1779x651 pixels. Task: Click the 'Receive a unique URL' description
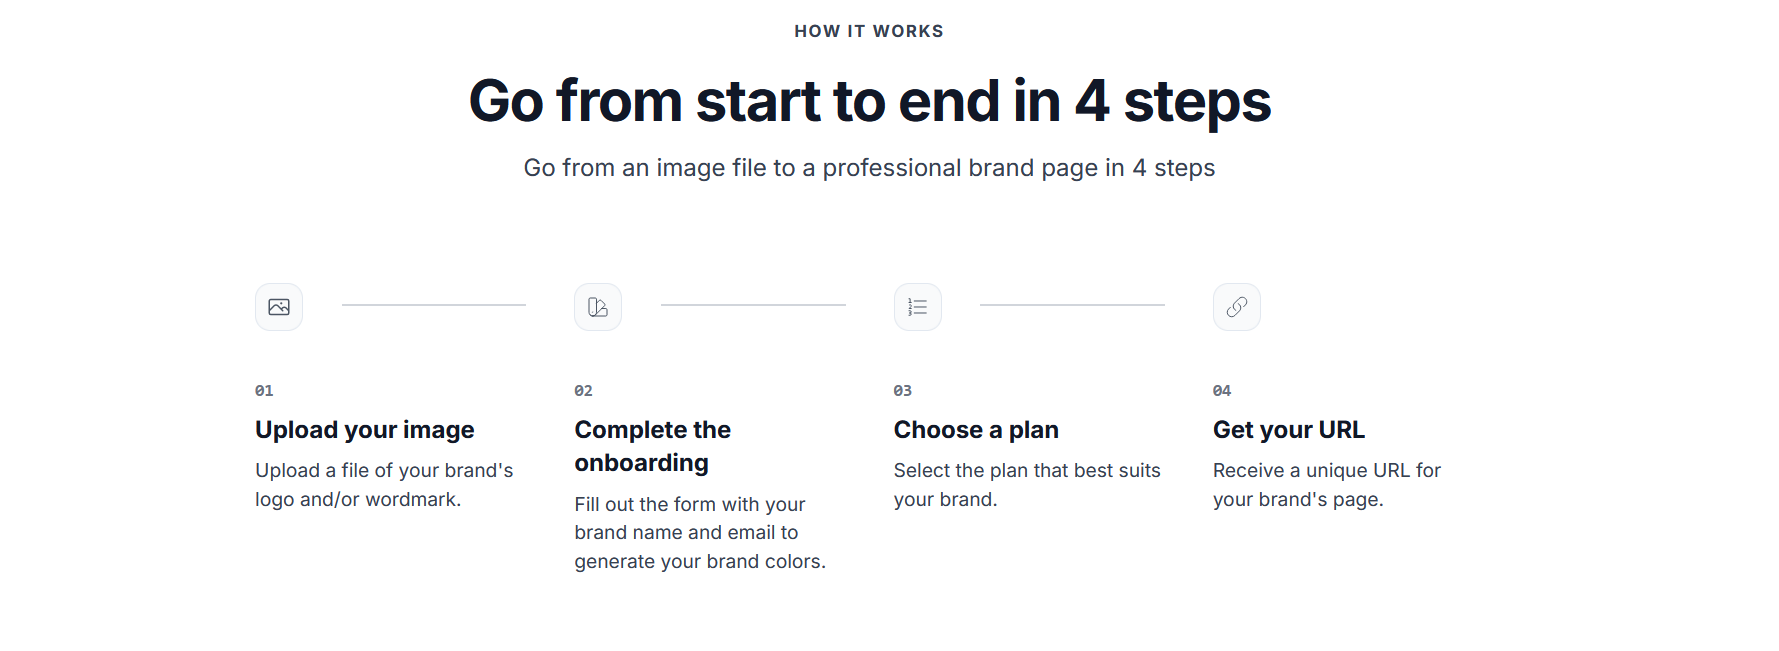coord(1327,485)
